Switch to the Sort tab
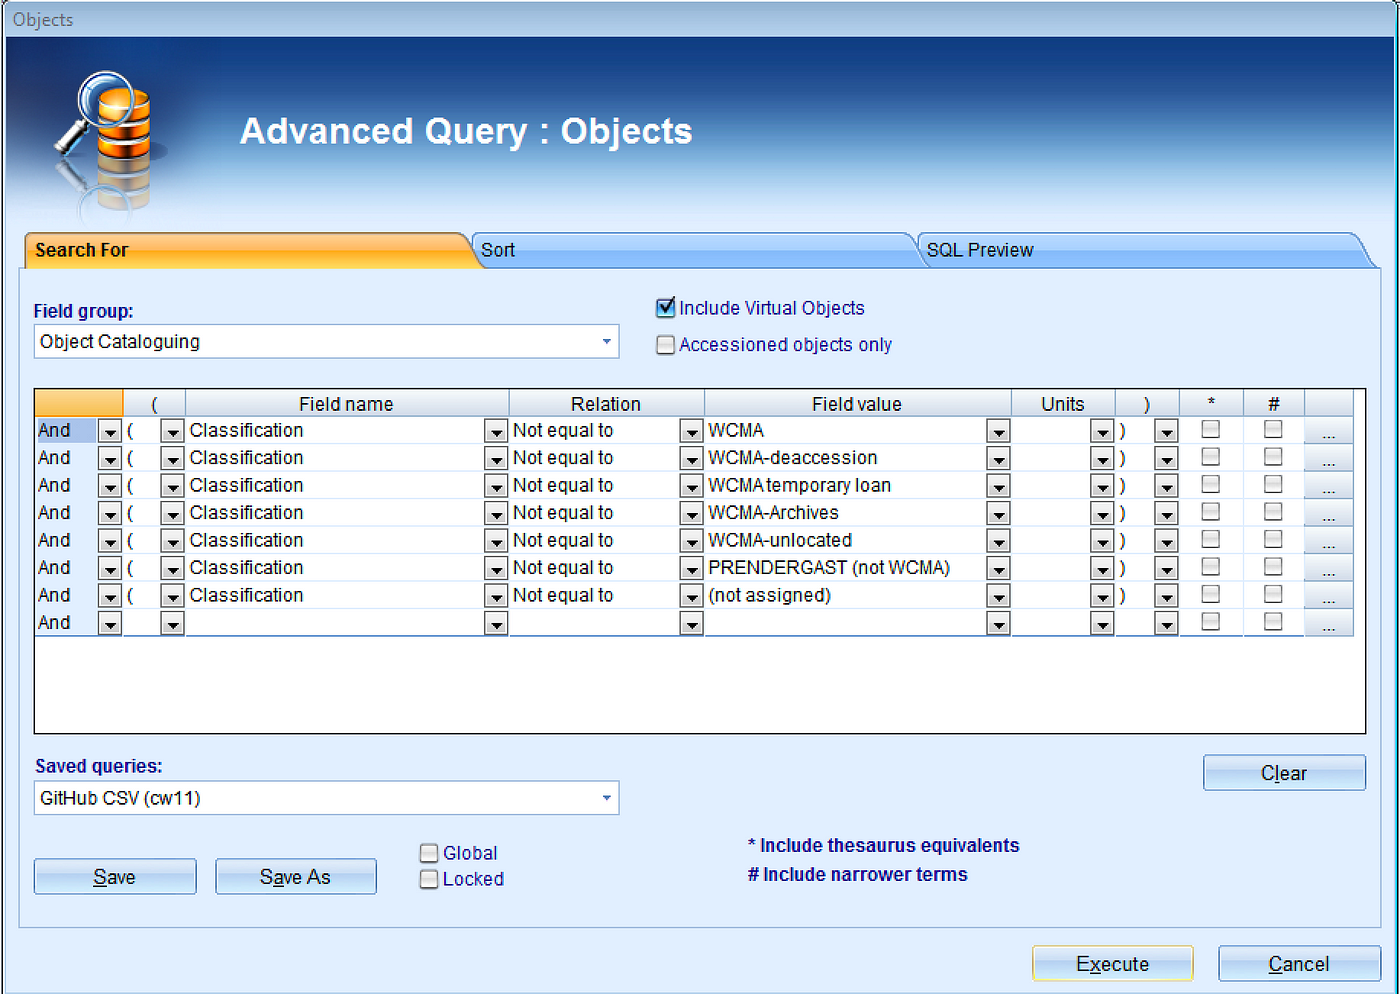The width and height of the screenshot is (1400, 994). pos(694,250)
